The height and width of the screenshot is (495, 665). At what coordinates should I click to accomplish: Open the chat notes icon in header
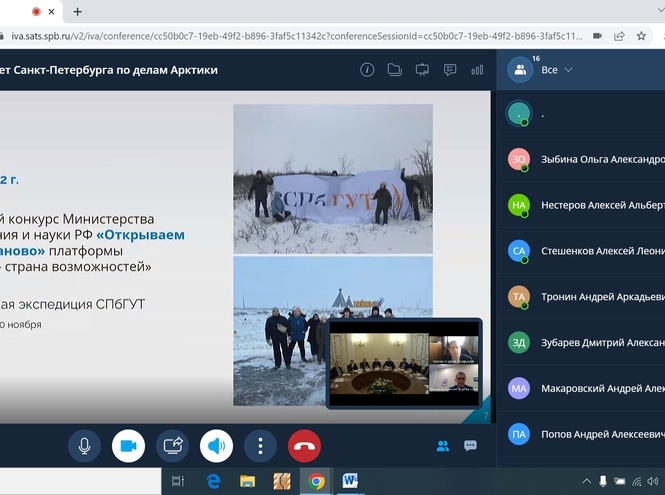[x=450, y=70]
